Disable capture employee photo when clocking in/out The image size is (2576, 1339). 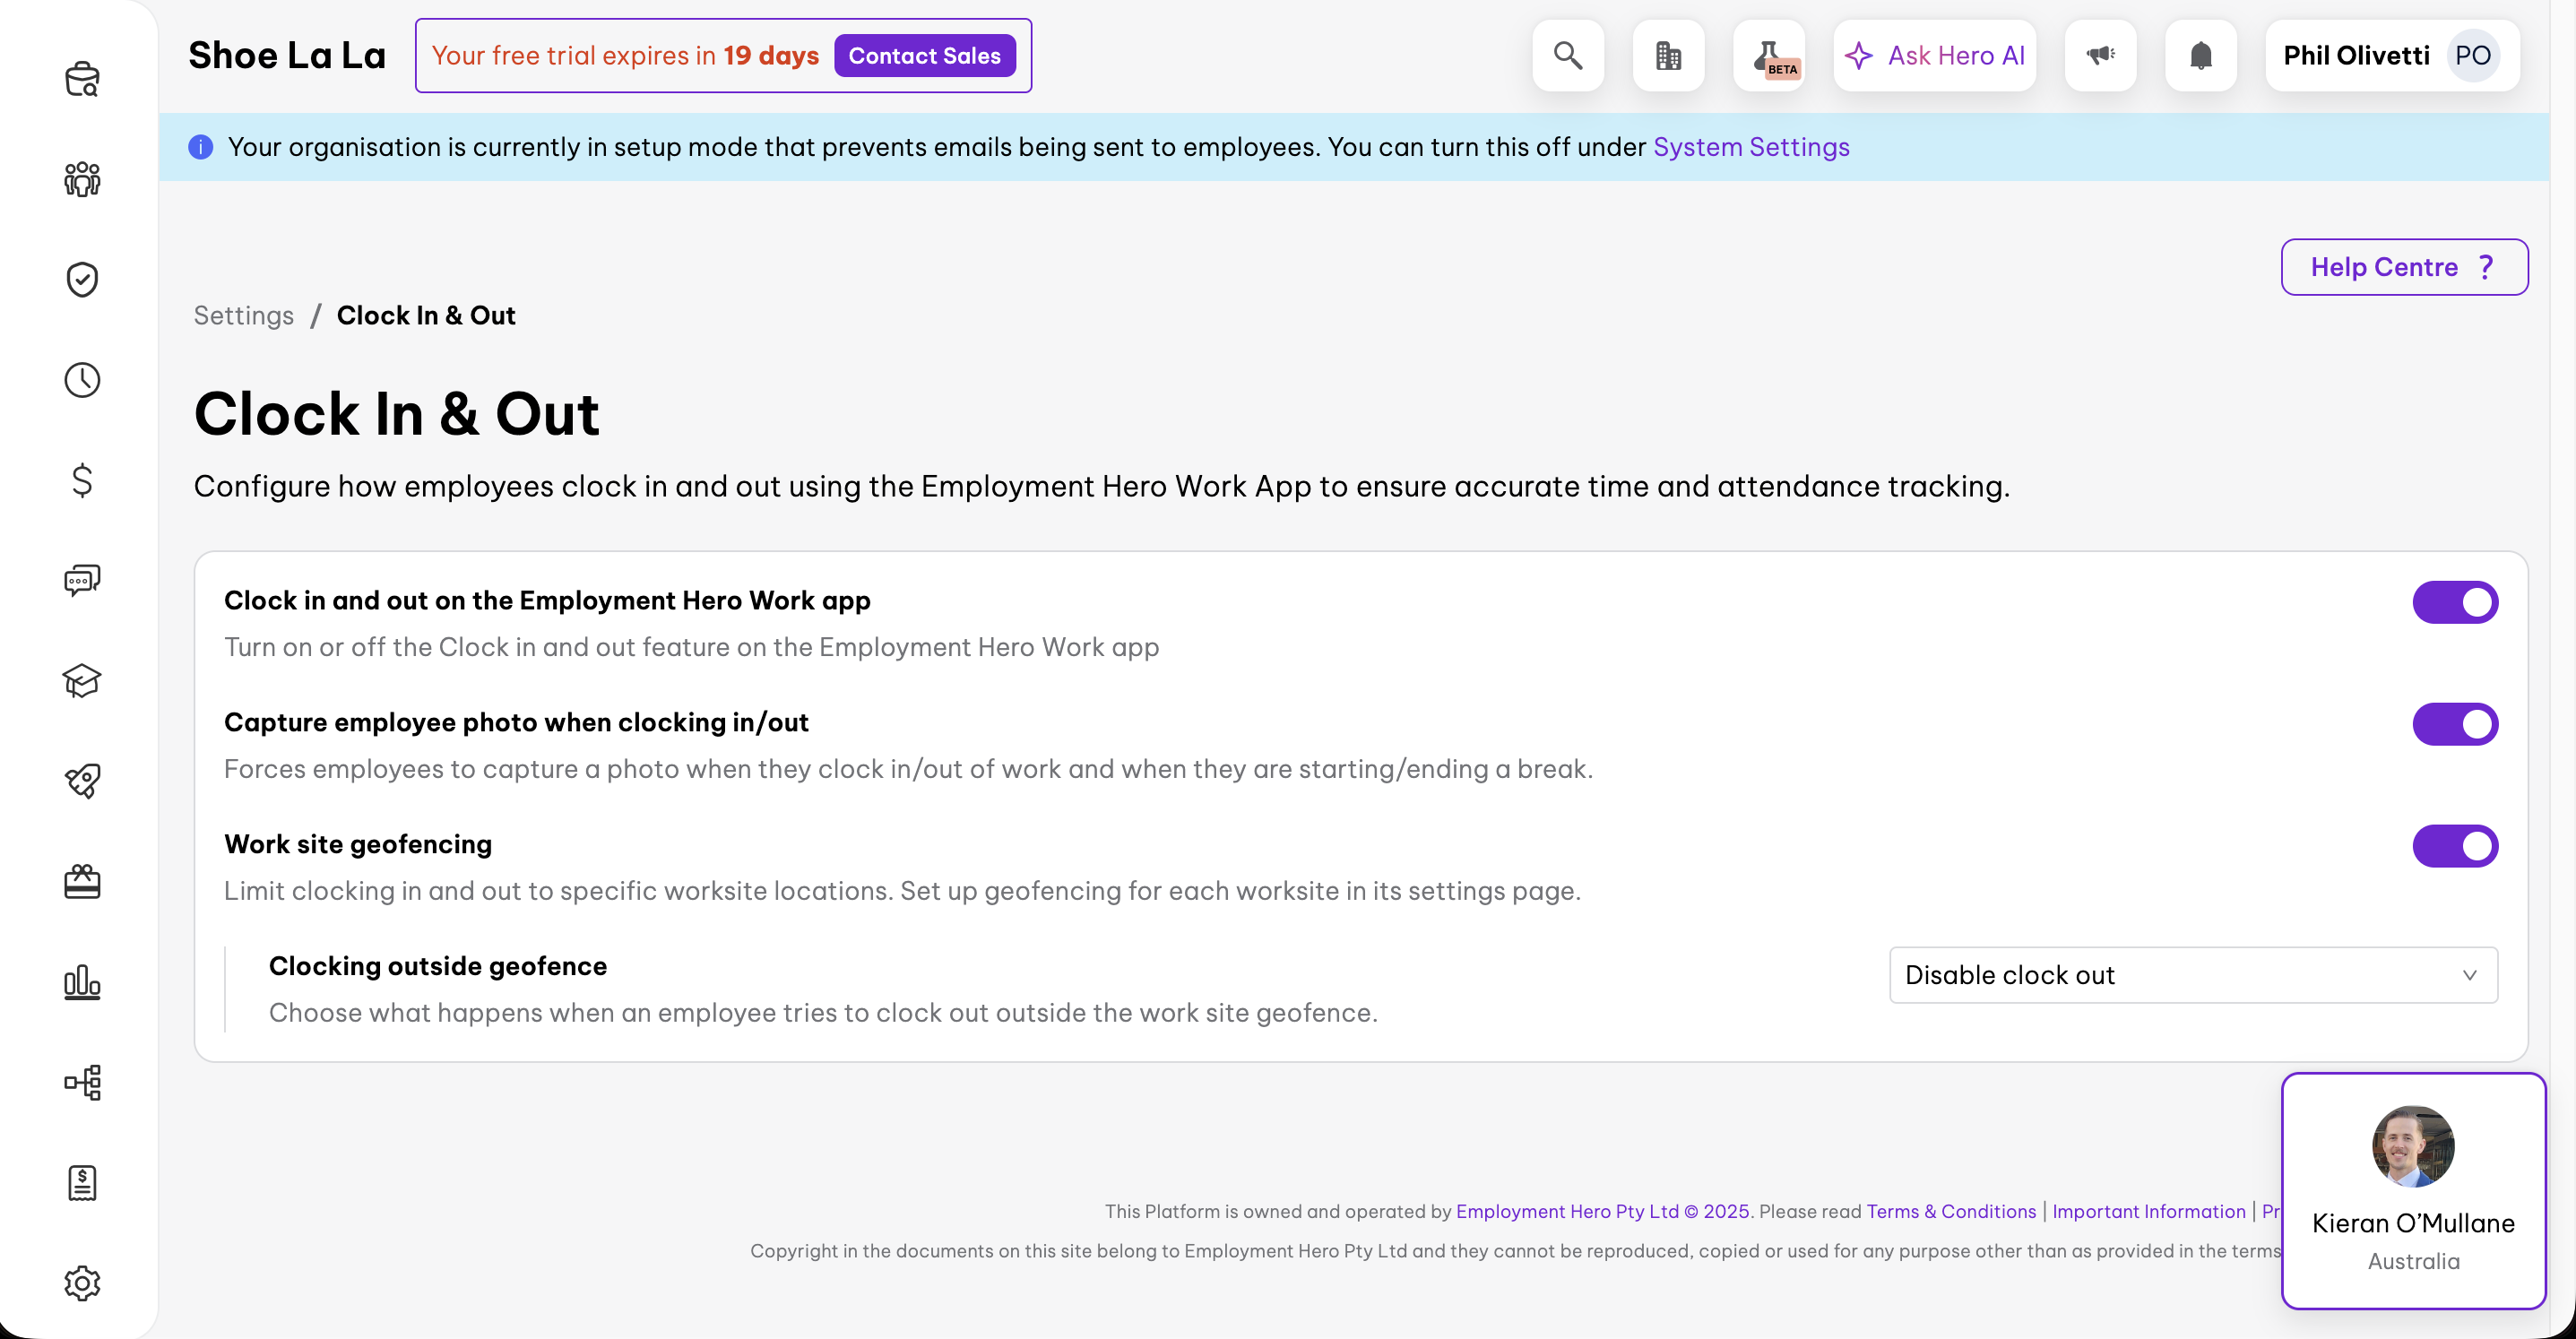pos(2455,724)
